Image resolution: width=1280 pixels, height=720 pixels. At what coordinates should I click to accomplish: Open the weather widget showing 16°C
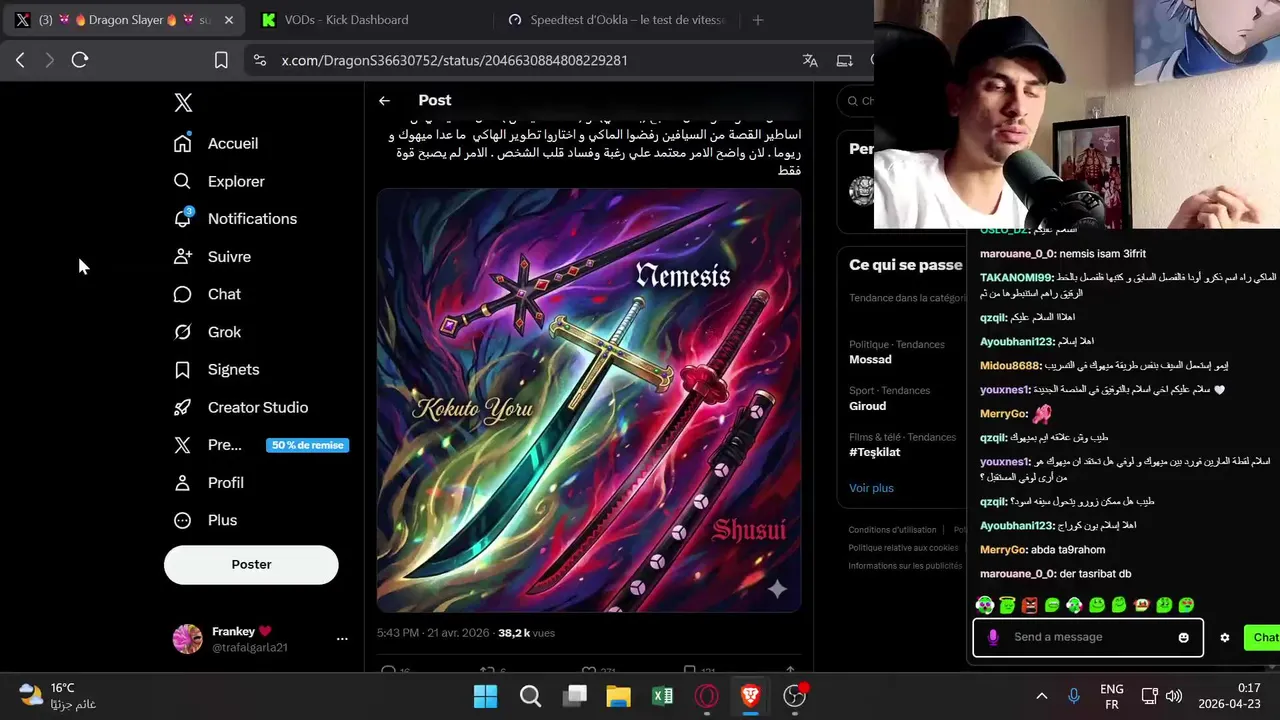click(57, 696)
